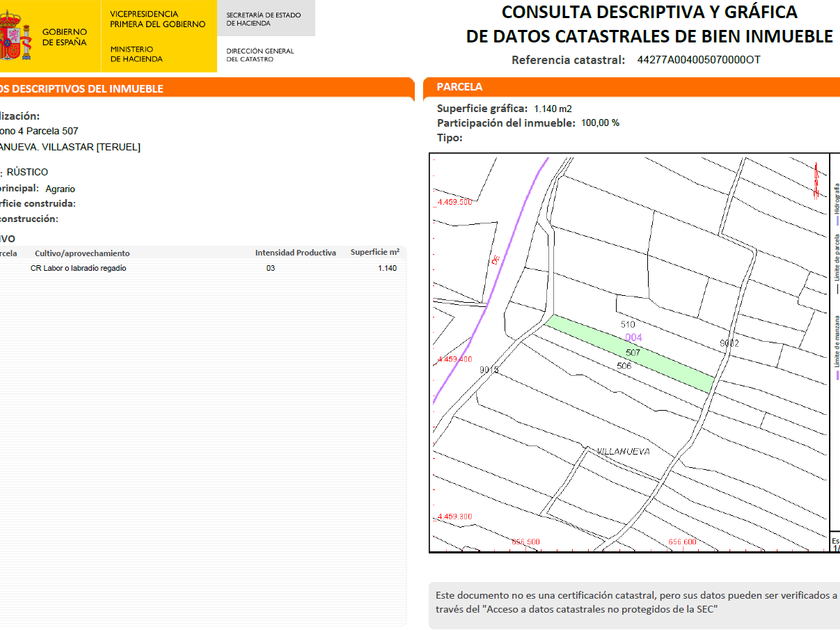
Task: Click the Consulta Descriptiva y Gráfica title
Action: click(649, 24)
